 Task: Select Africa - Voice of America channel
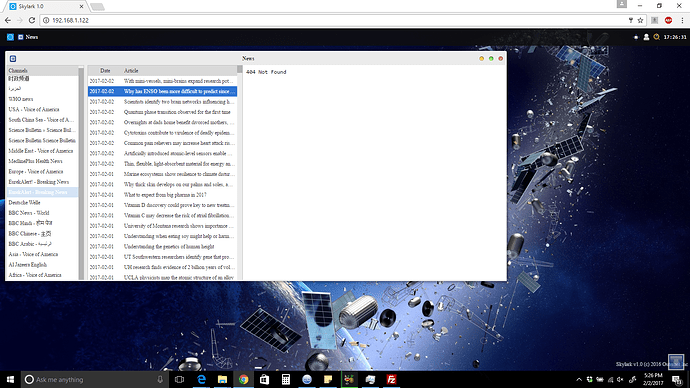tap(42, 275)
